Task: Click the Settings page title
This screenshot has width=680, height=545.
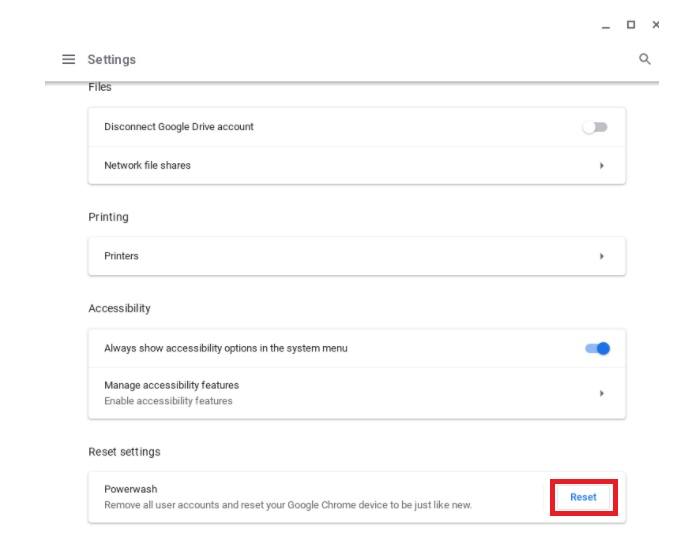Action: (x=112, y=60)
